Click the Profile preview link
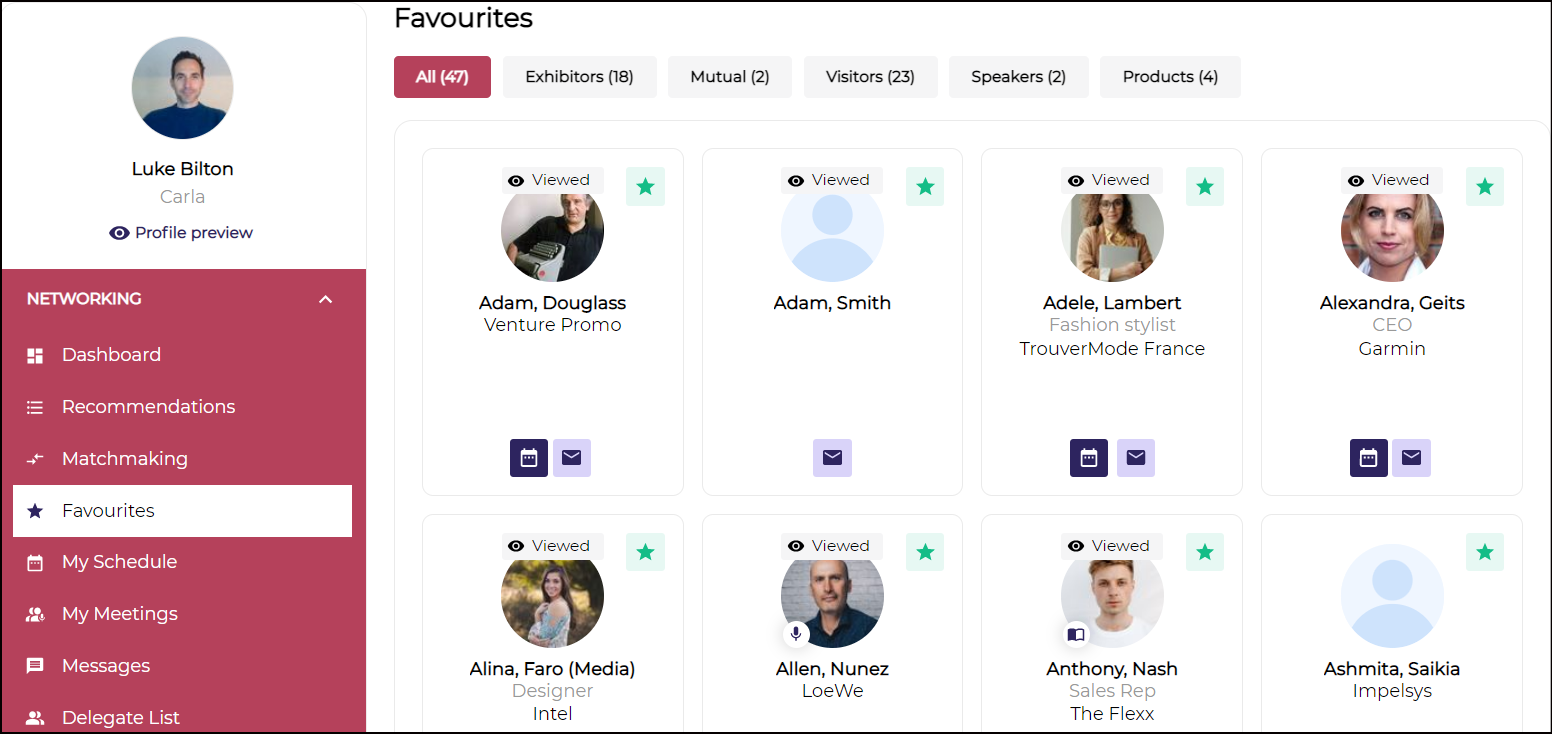This screenshot has width=1552, height=734. point(182,233)
